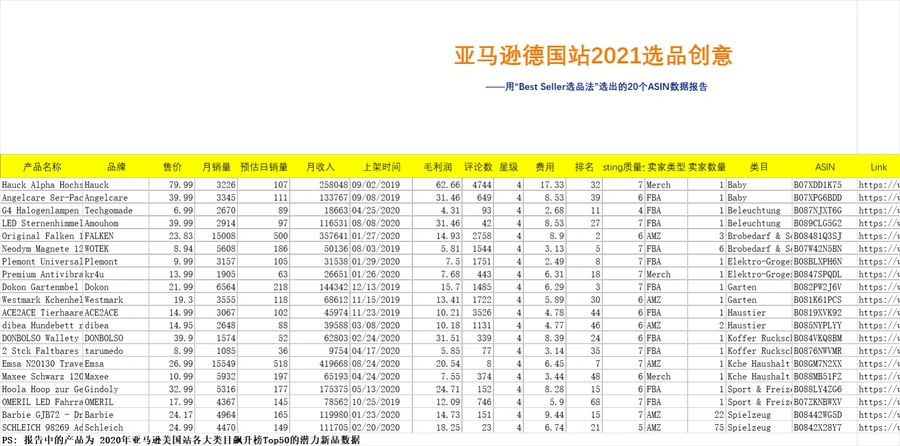
Task: Select the OMERIL brand cell
Action: 116,402
